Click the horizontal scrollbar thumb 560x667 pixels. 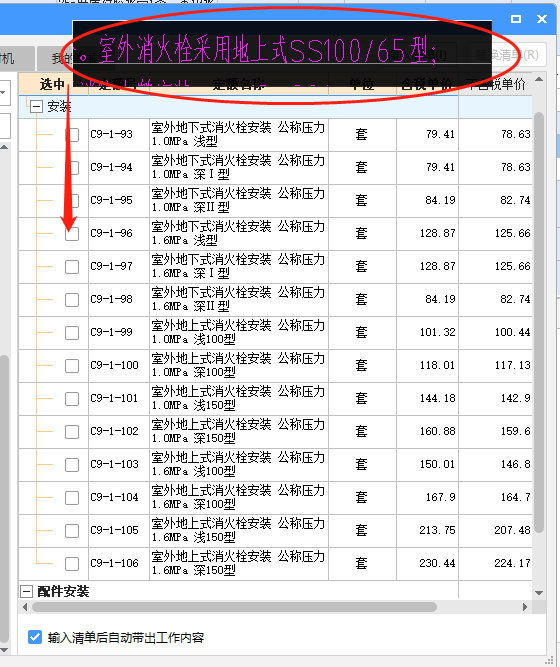(x=234, y=607)
